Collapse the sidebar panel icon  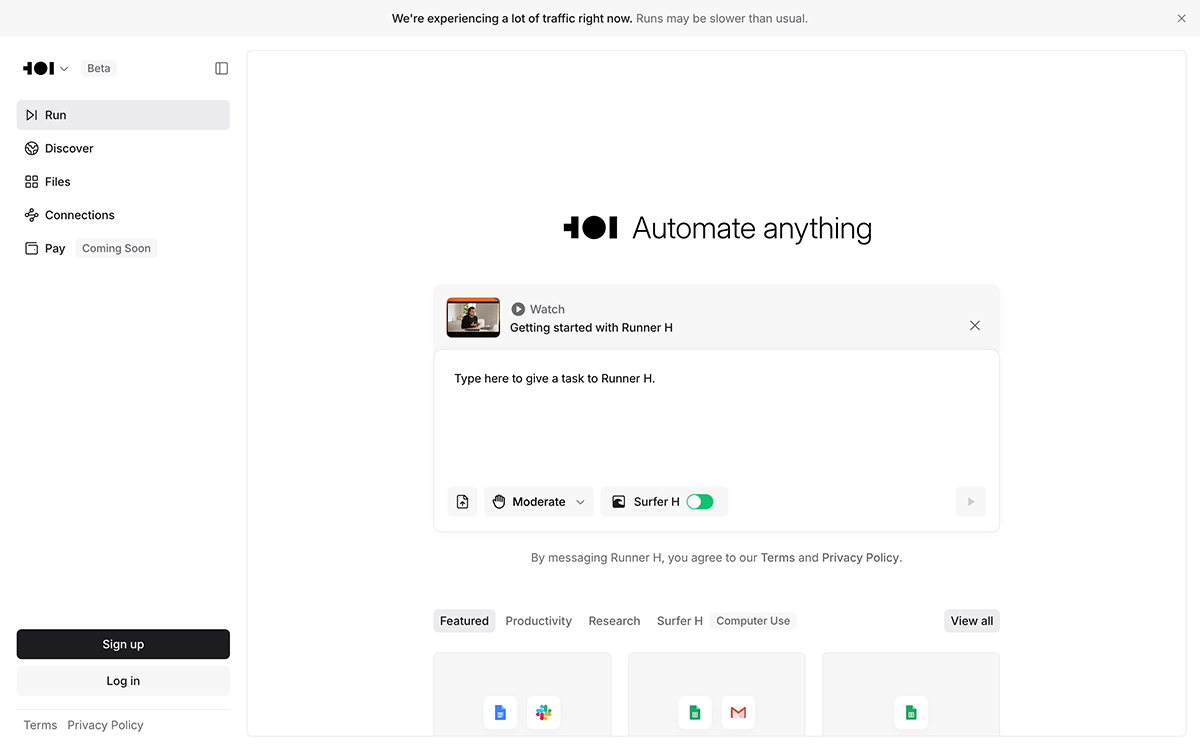(222, 69)
